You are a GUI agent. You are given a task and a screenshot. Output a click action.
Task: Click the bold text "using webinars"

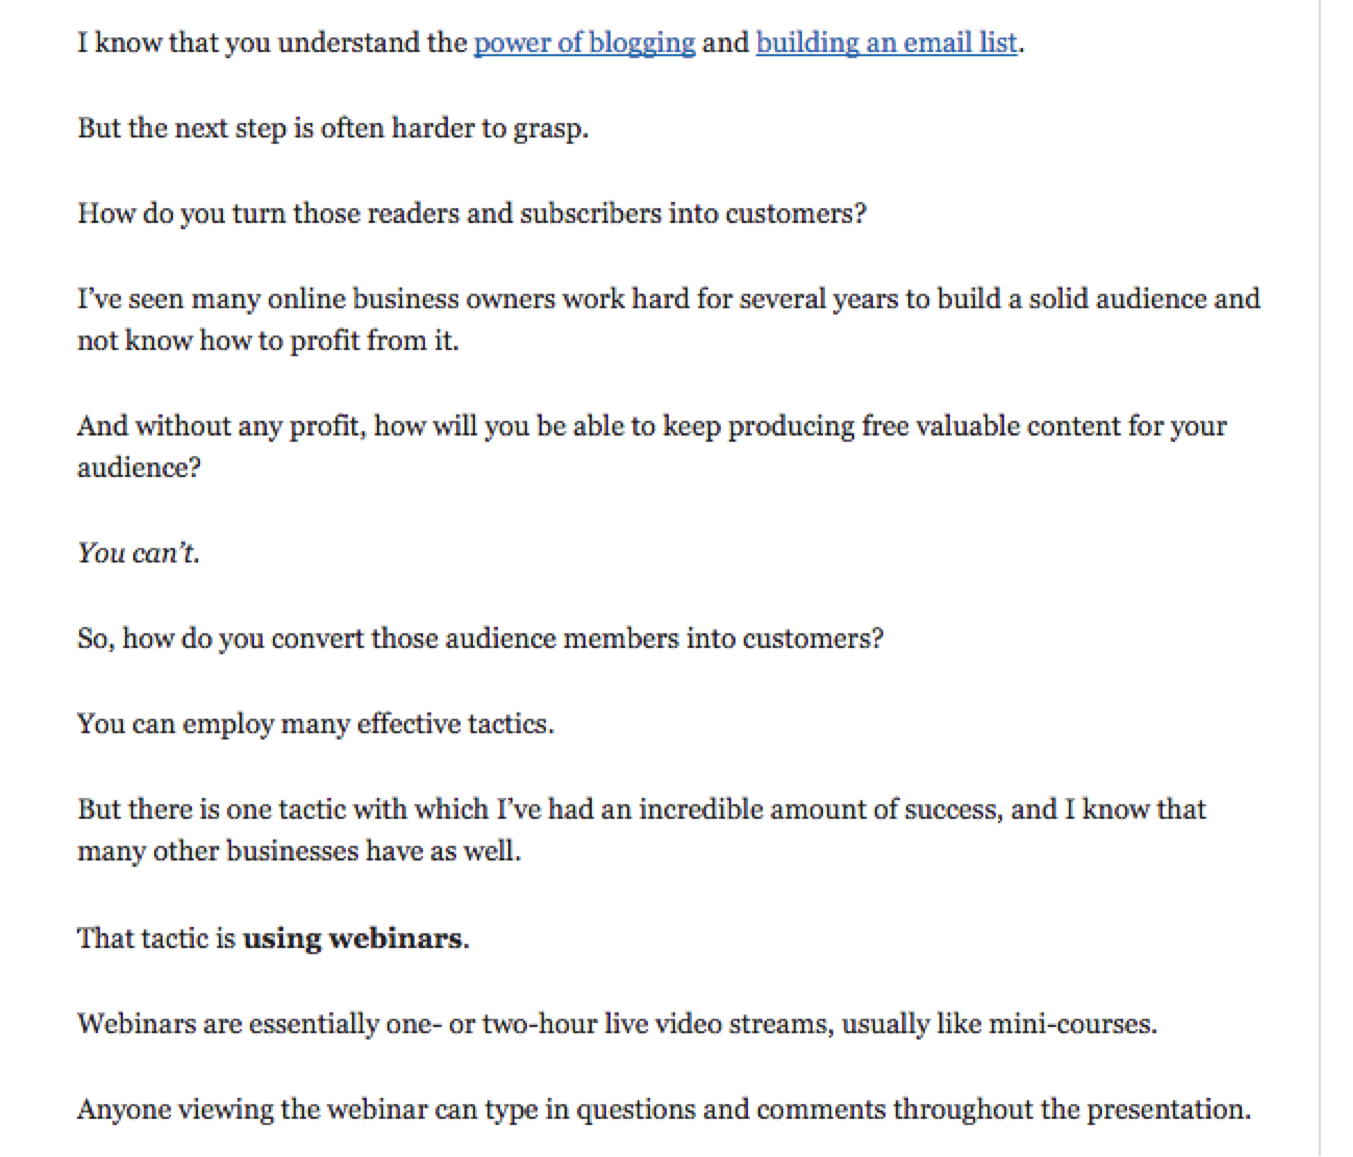pos(353,938)
